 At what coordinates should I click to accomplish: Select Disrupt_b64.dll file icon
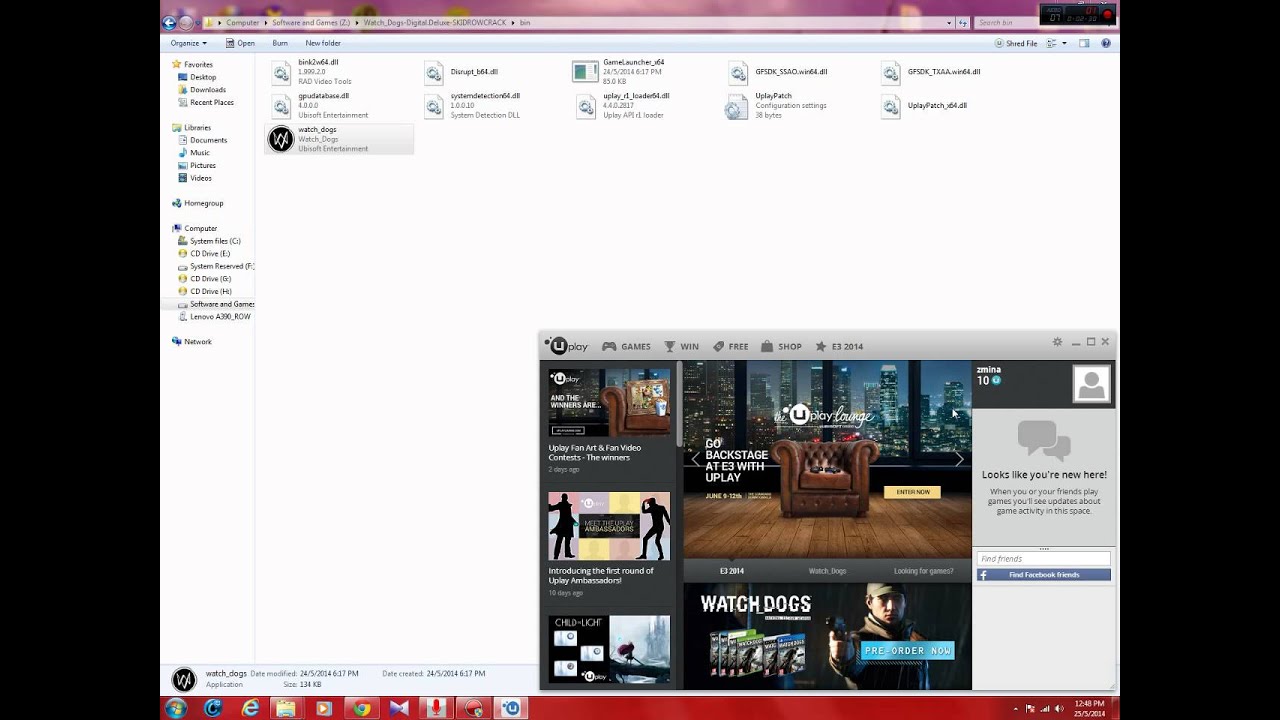[x=433, y=72]
